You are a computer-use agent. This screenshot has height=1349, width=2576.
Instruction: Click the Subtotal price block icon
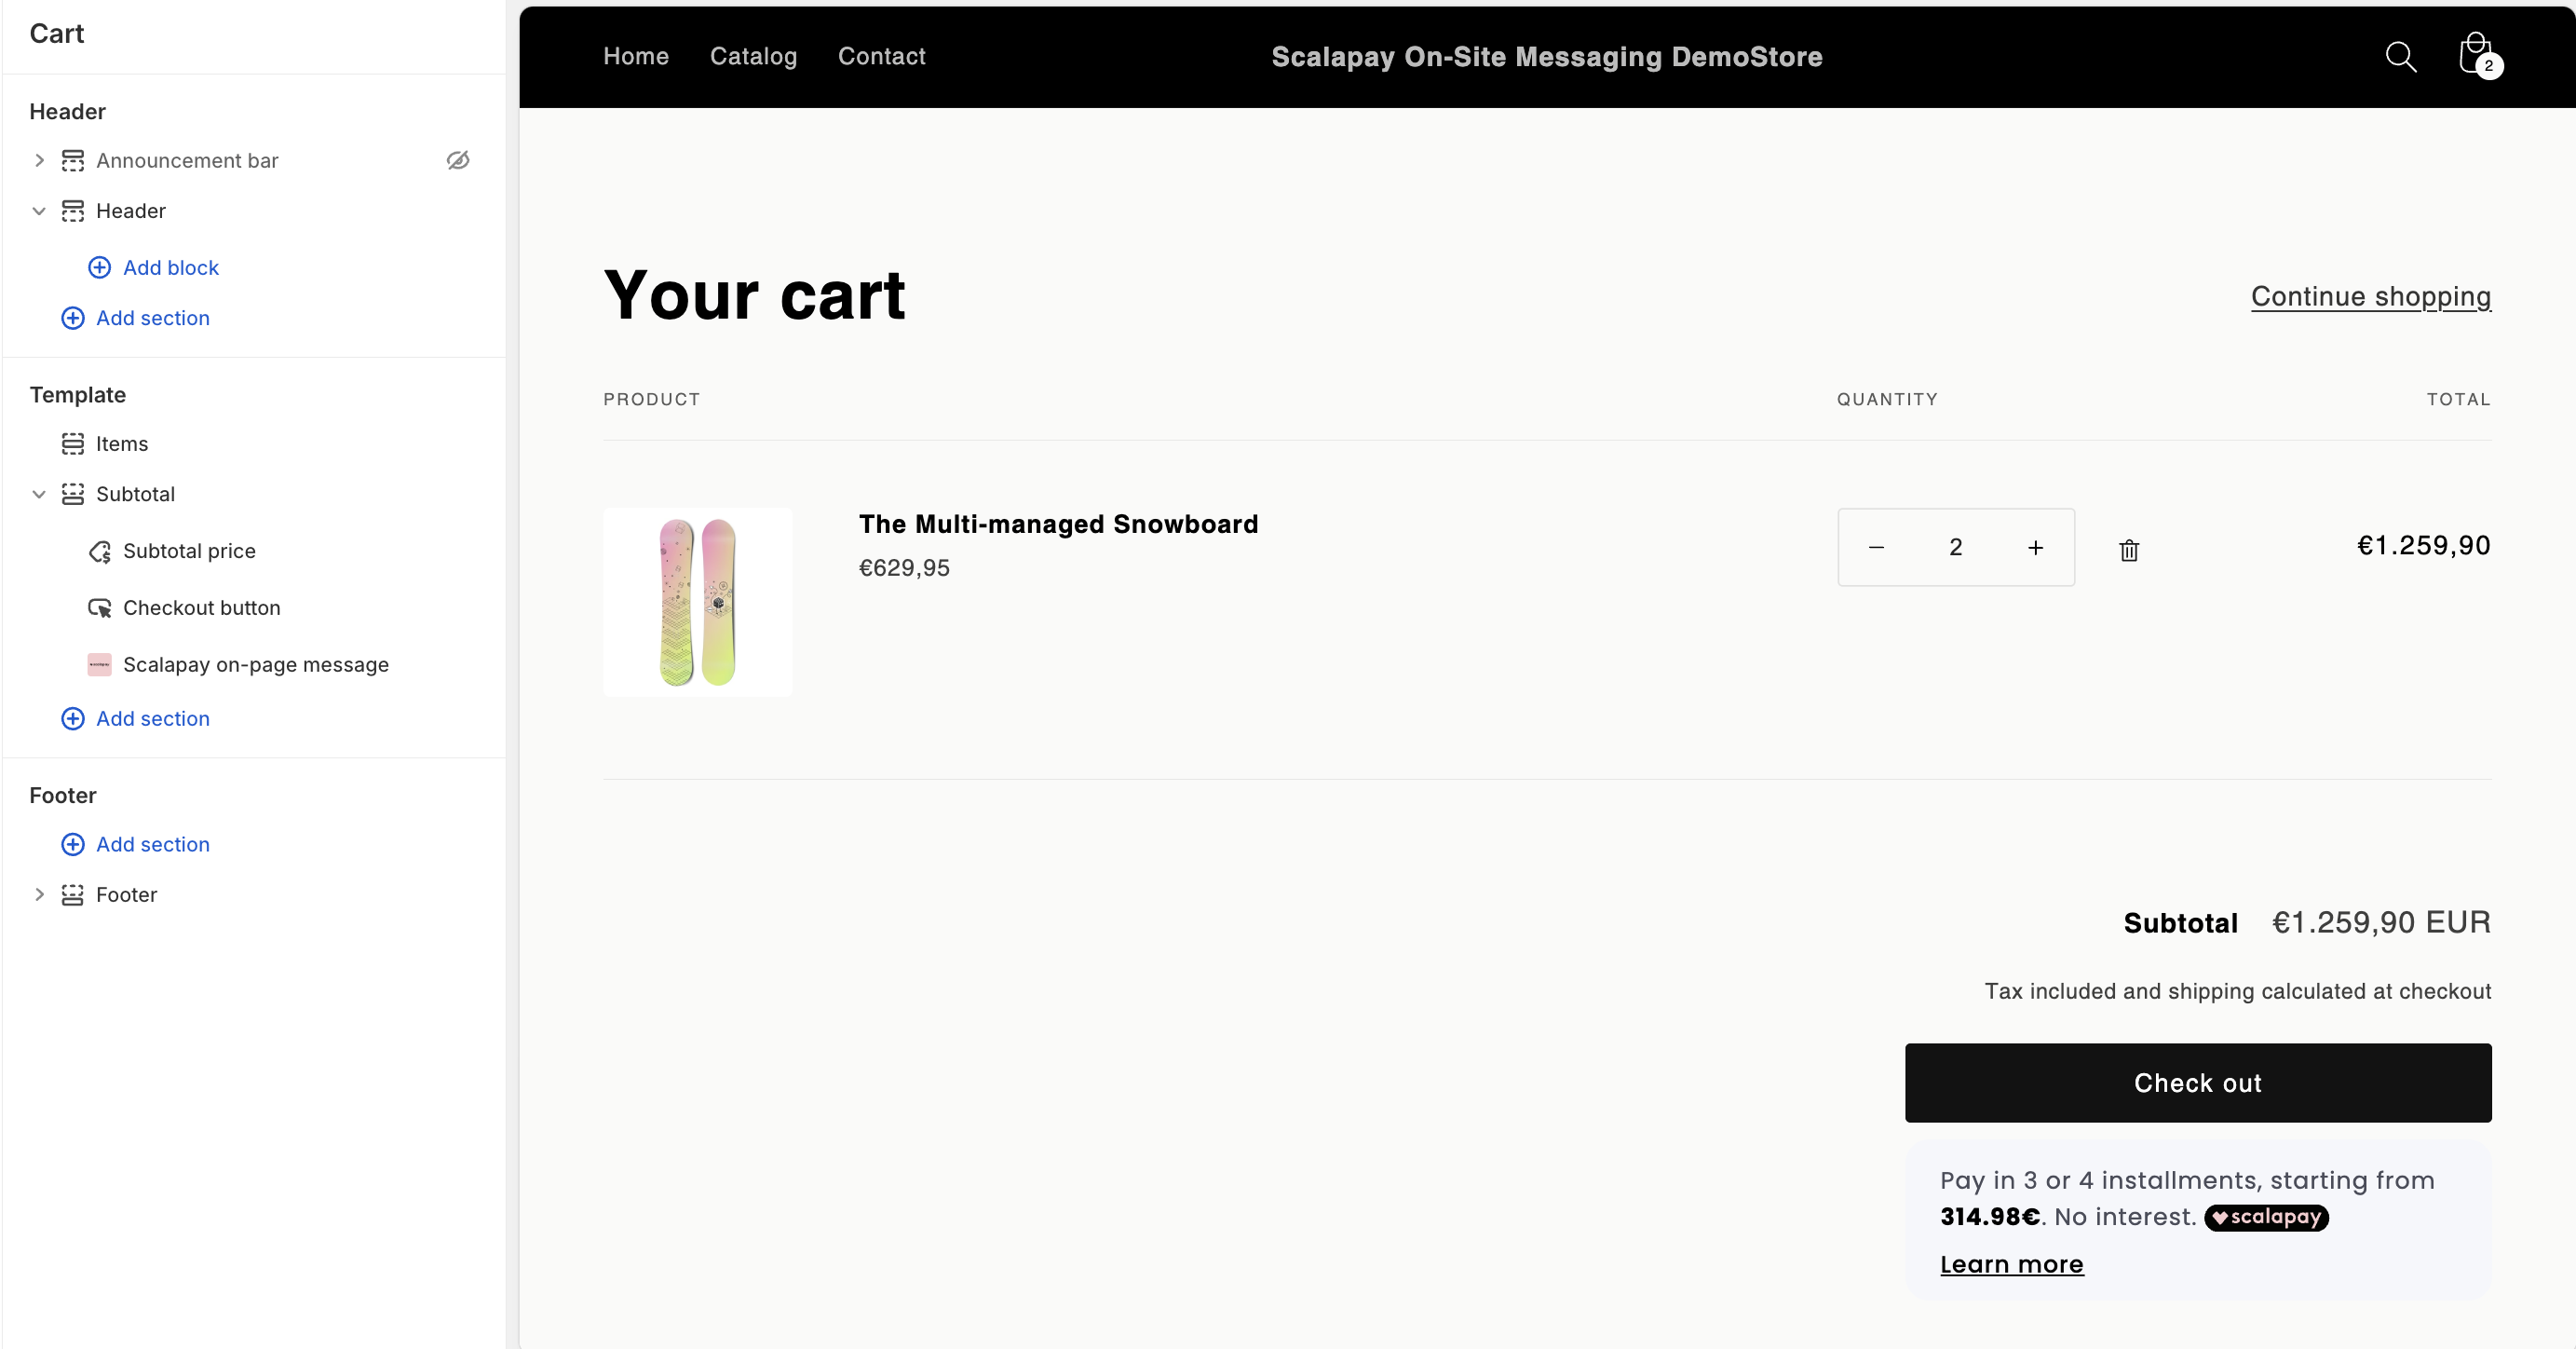pyautogui.click(x=99, y=551)
